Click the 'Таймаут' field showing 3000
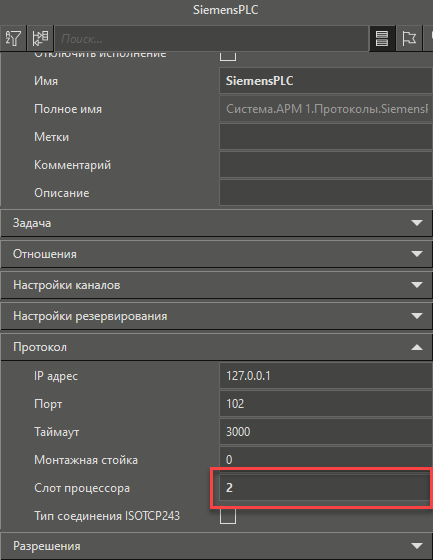 pos(326,431)
